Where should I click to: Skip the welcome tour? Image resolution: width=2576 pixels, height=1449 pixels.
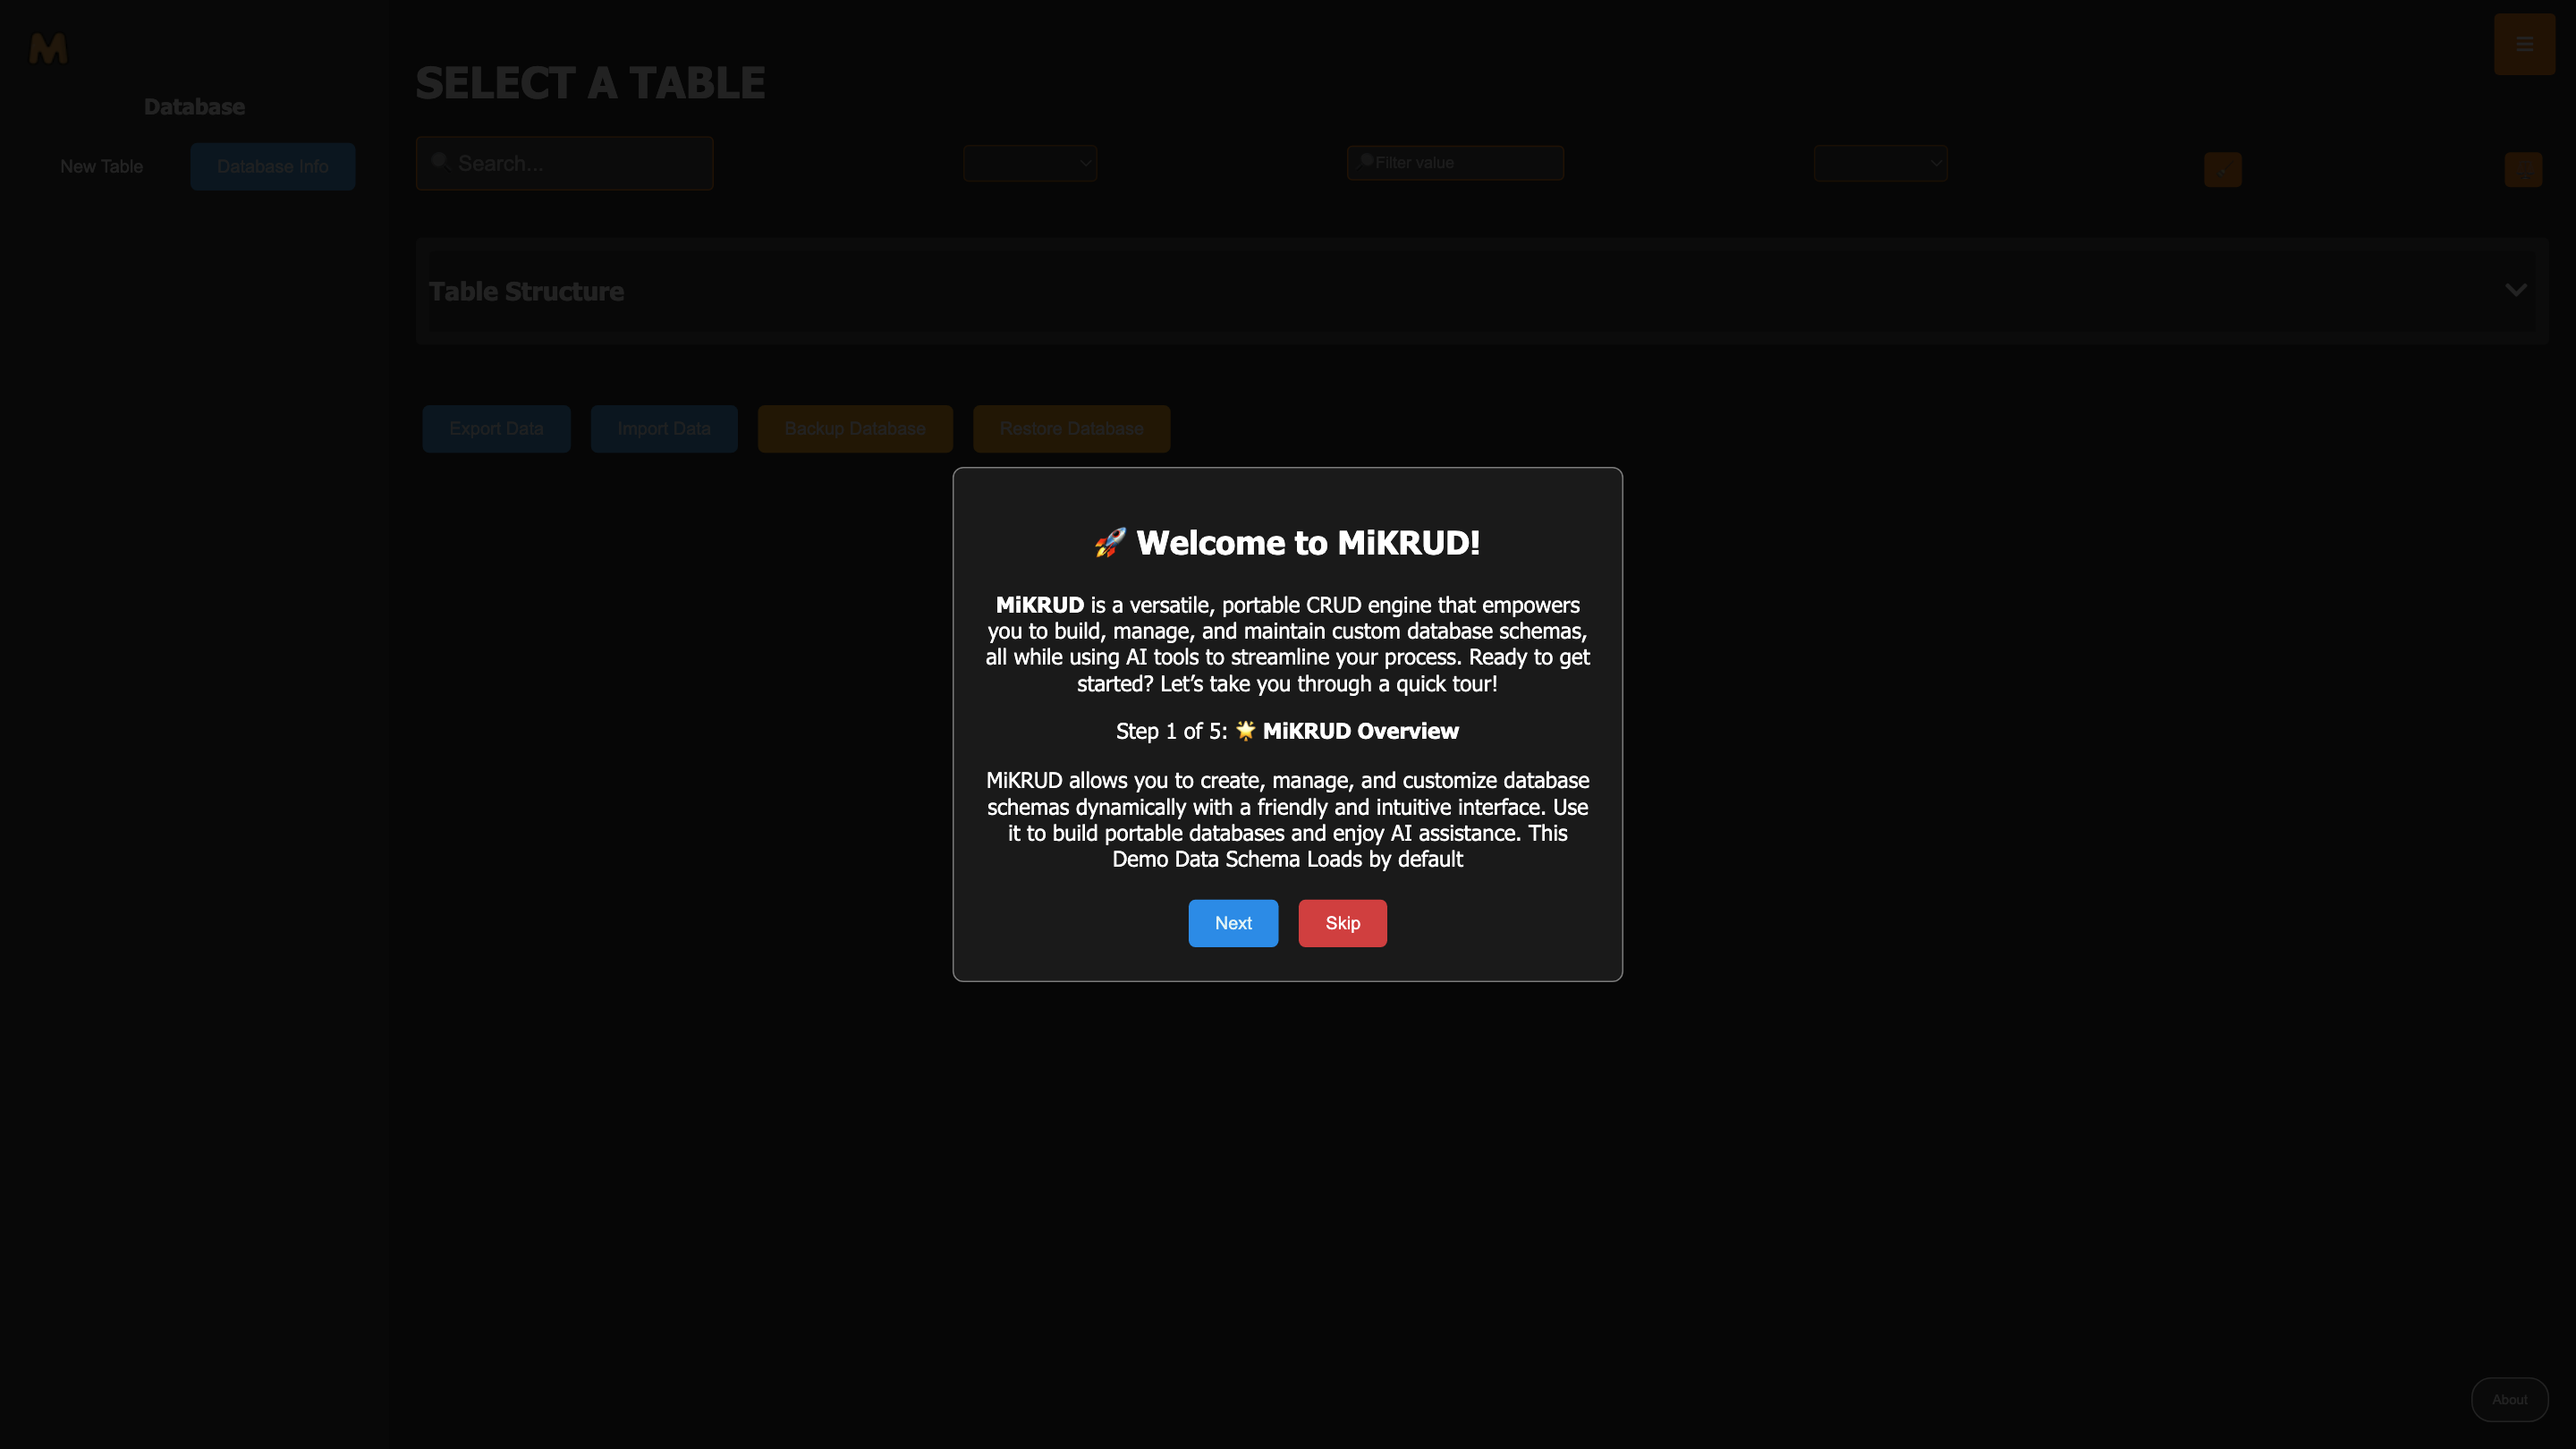[x=1342, y=923]
